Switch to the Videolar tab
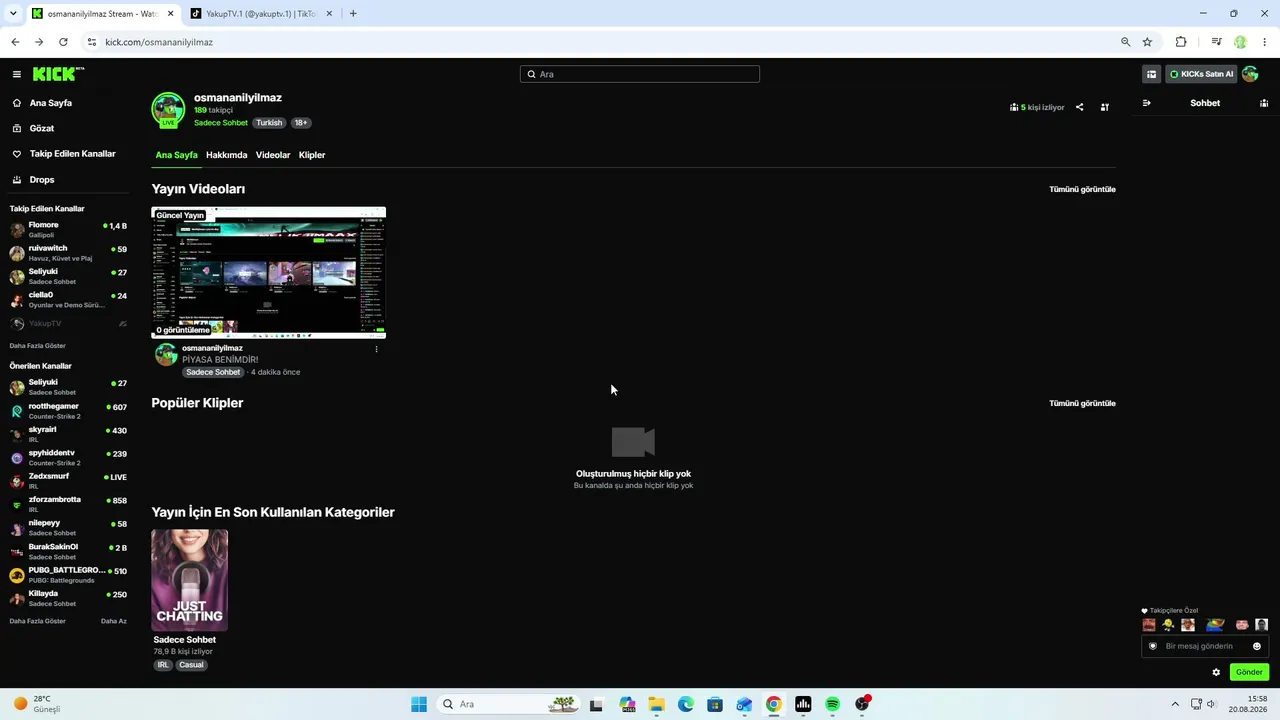Viewport: 1280px width, 720px height. pos(273,155)
